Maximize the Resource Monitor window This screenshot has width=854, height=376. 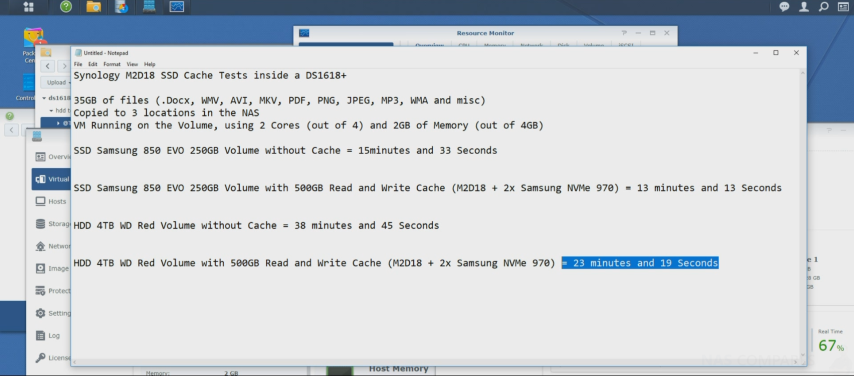(x=652, y=33)
